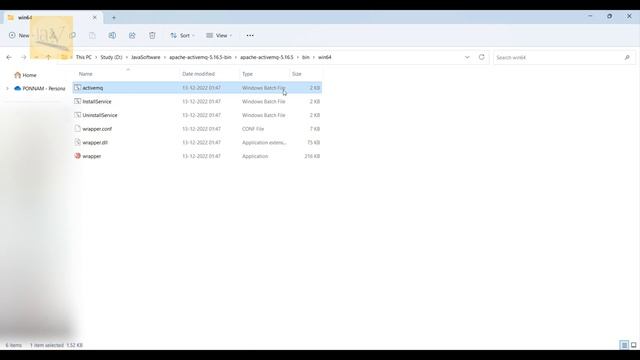This screenshot has width=640, height=360.
Task: Click the OneDrive cloud icon
Action: [x=18, y=88]
